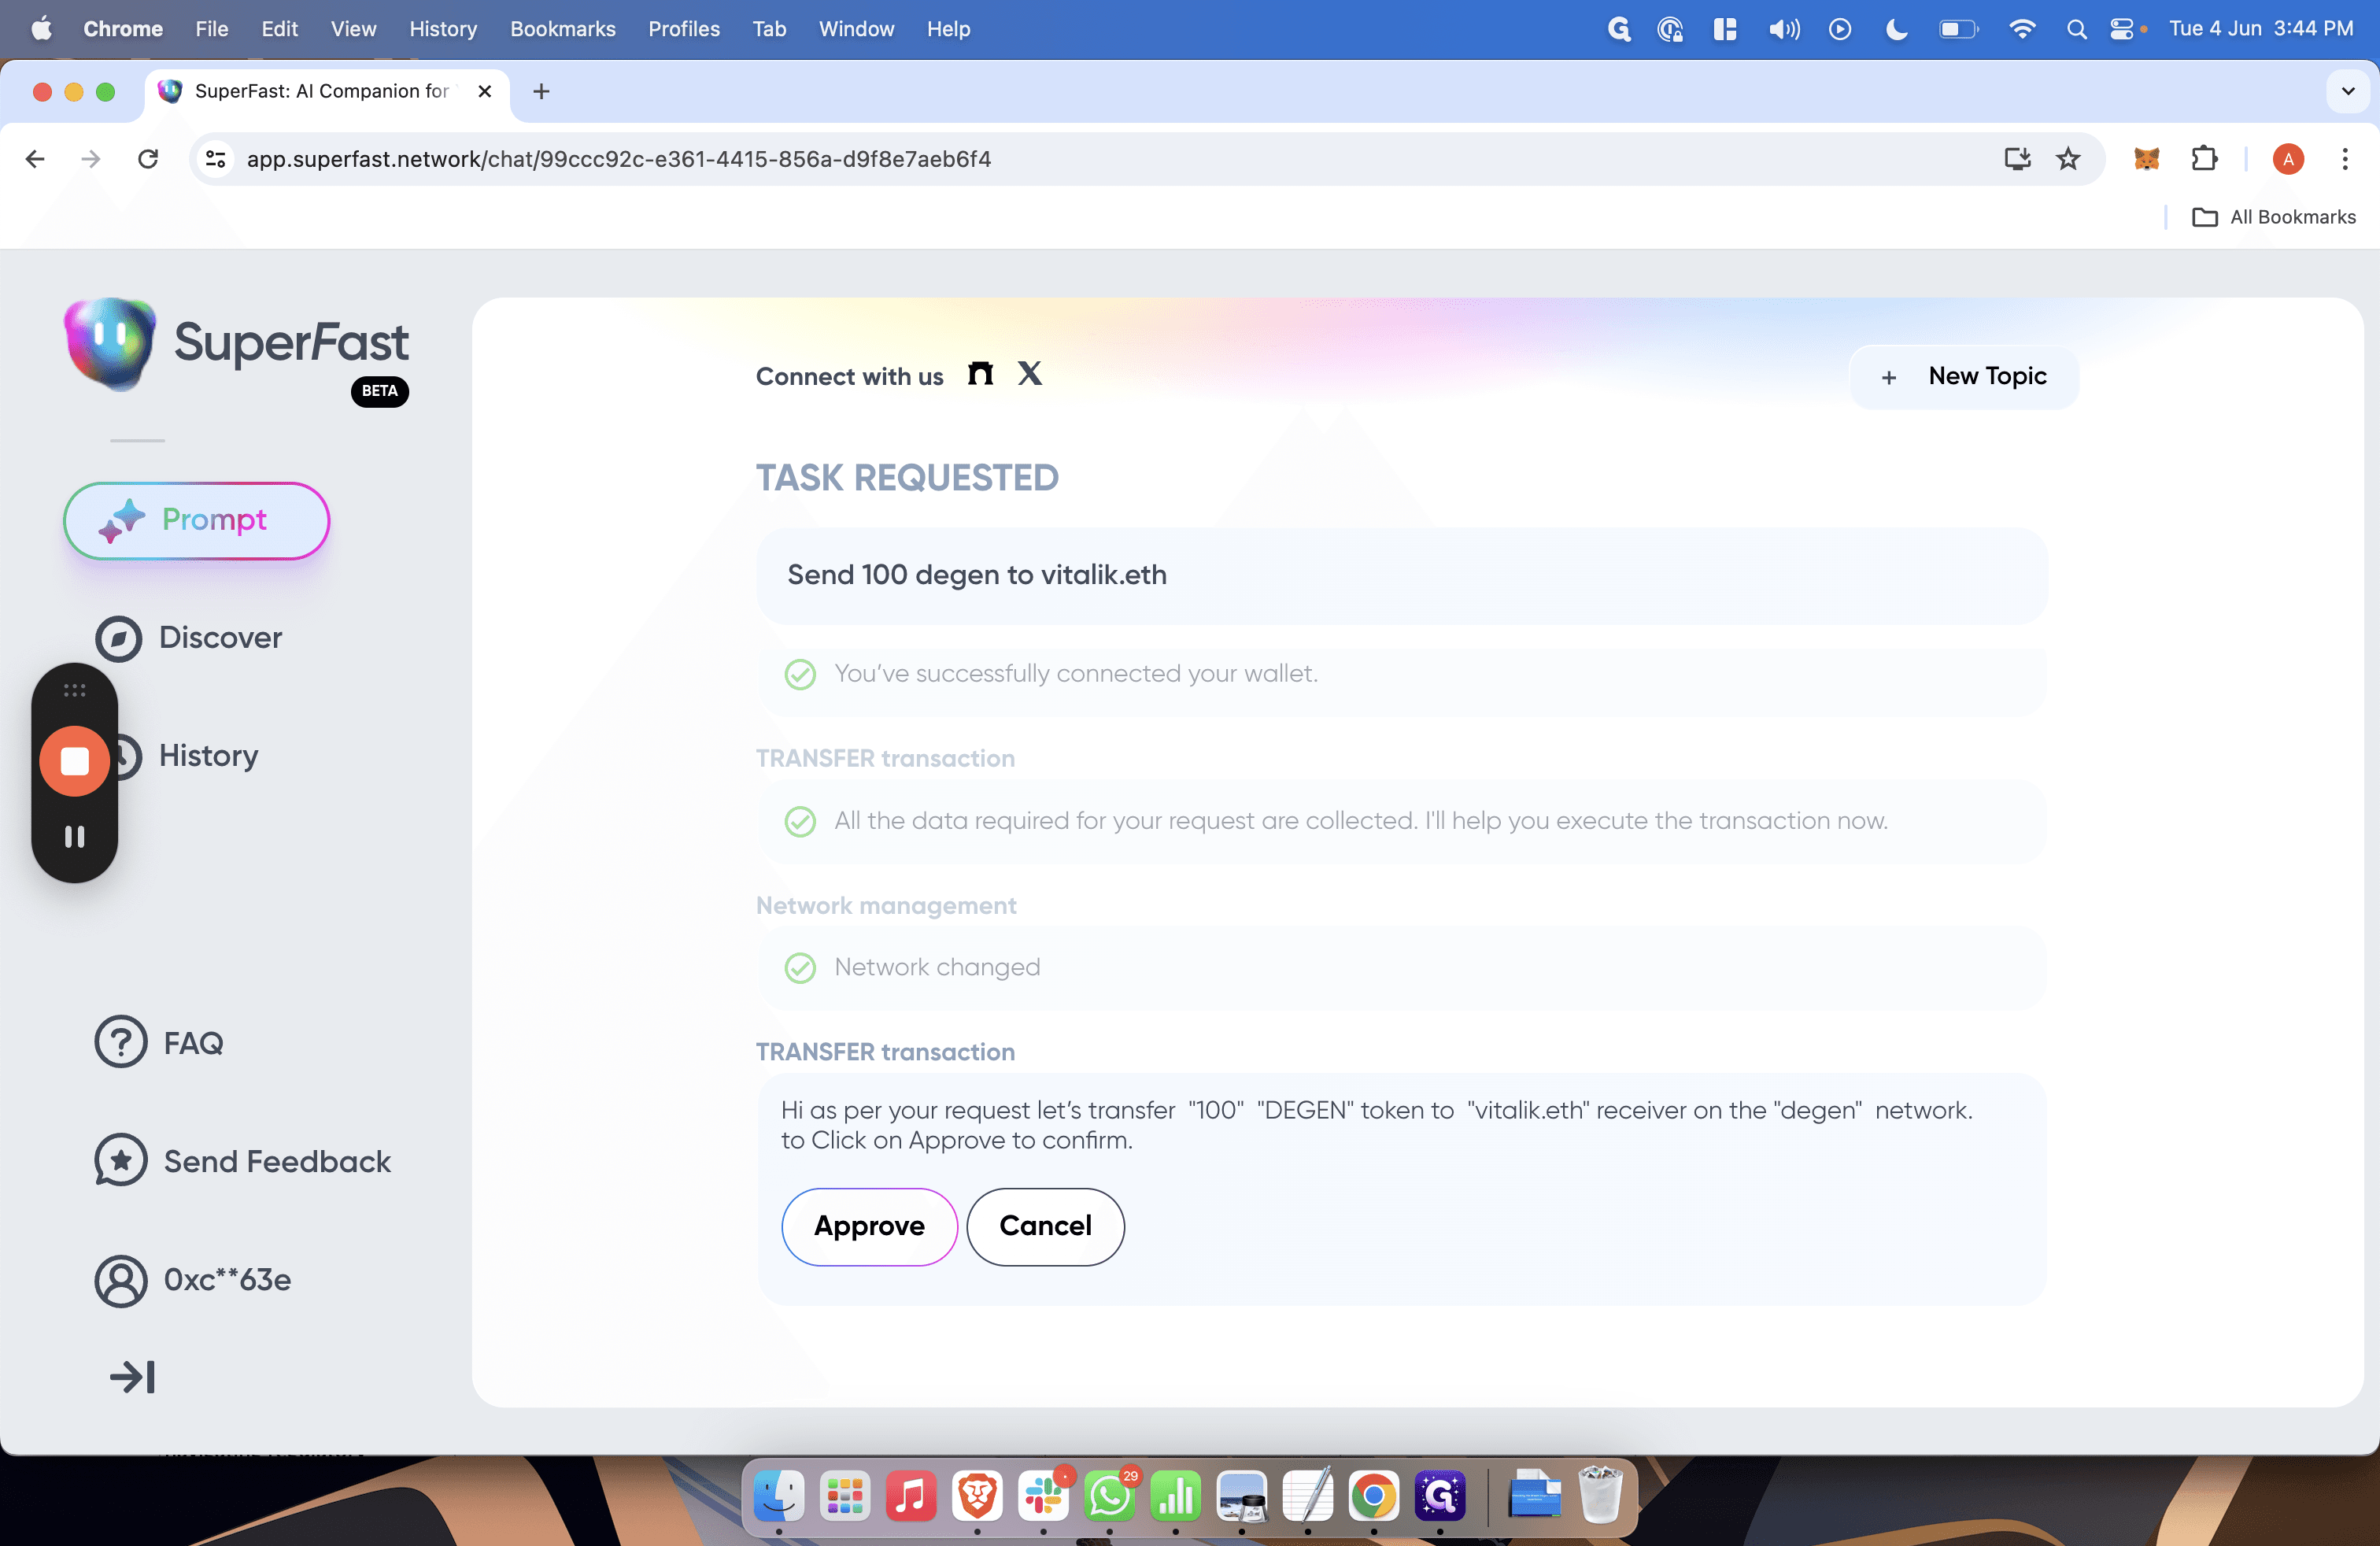
Task: Approve the DEGEN transfer
Action: click(869, 1226)
